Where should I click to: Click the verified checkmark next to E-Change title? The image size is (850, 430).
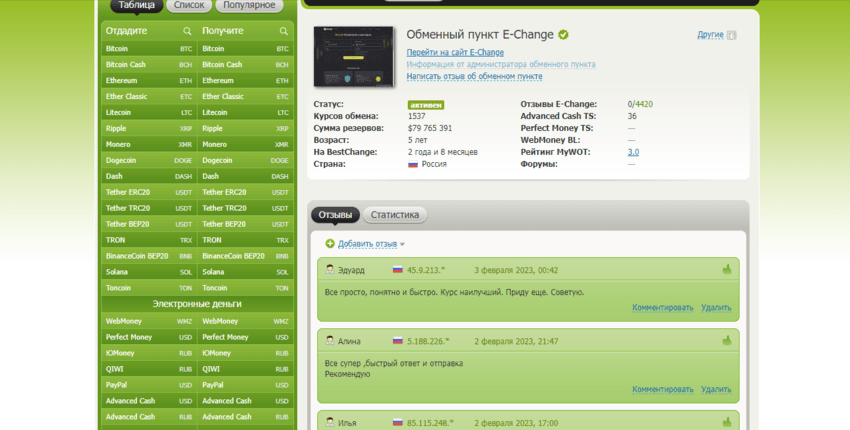pyautogui.click(x=563, y=35)
